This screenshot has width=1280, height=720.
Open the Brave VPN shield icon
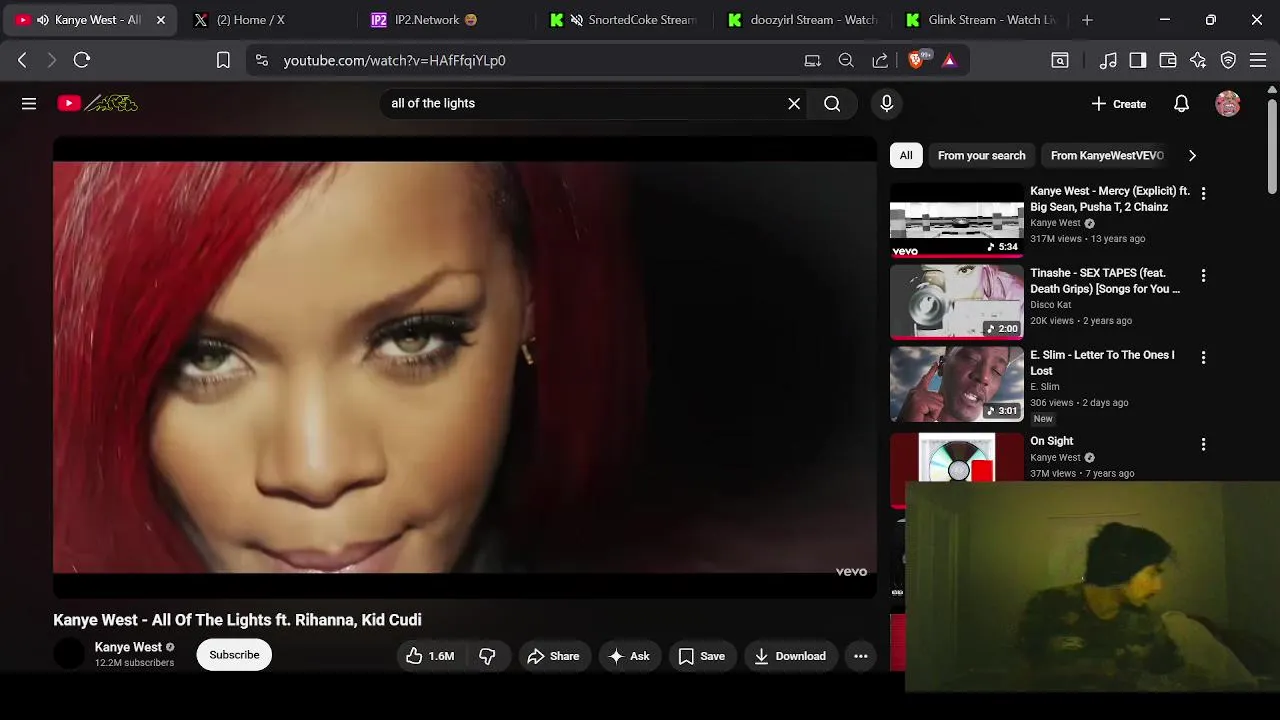point(1228,60)
